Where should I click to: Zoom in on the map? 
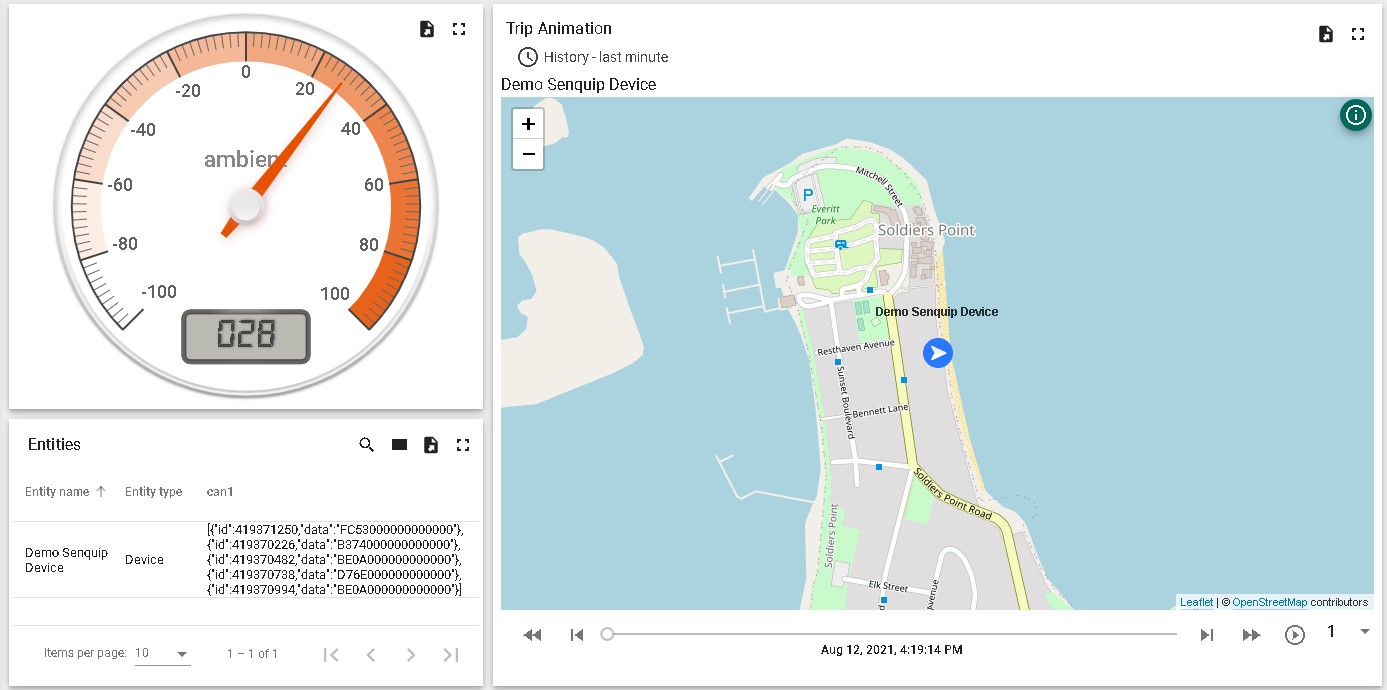528,125
